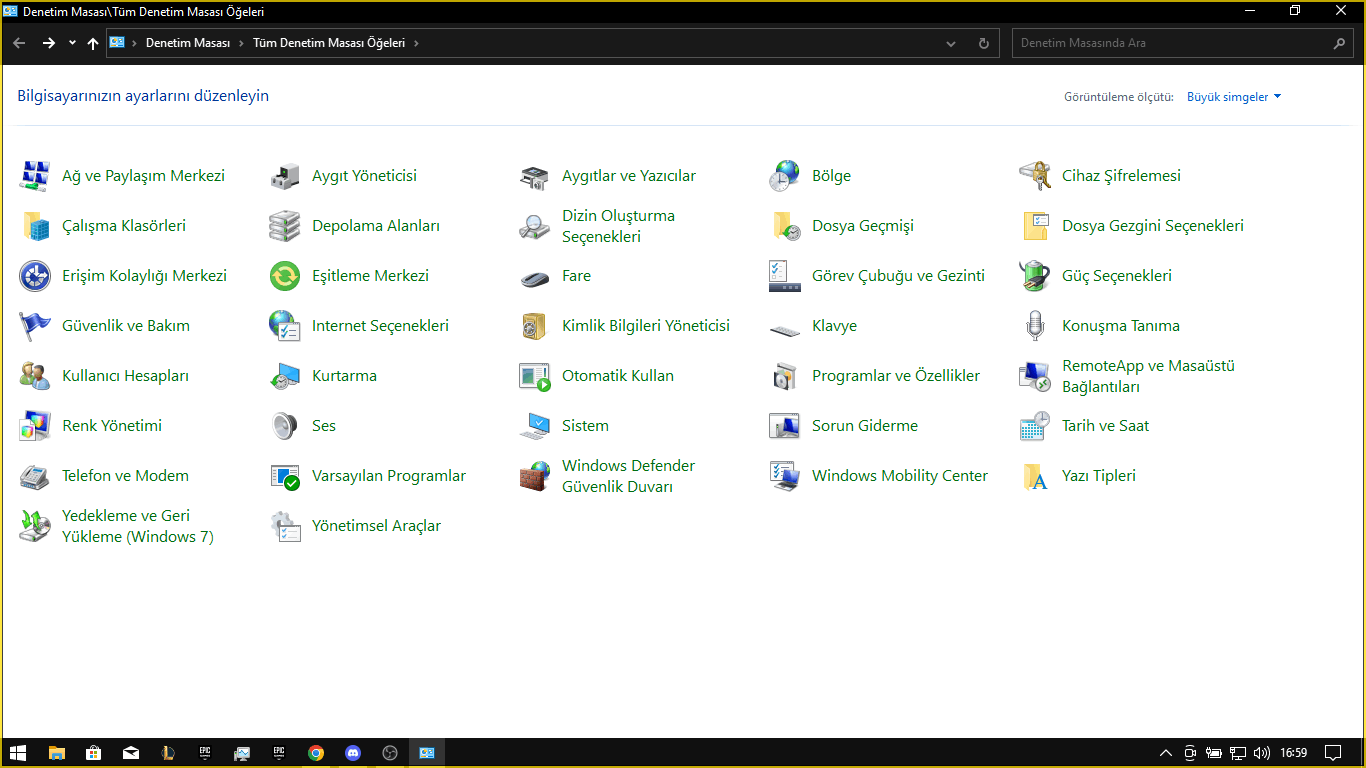Viewport: 1366px width, 768px height.
Task: Open Yönetimsel Araçlar link
Action: [376, 526]
